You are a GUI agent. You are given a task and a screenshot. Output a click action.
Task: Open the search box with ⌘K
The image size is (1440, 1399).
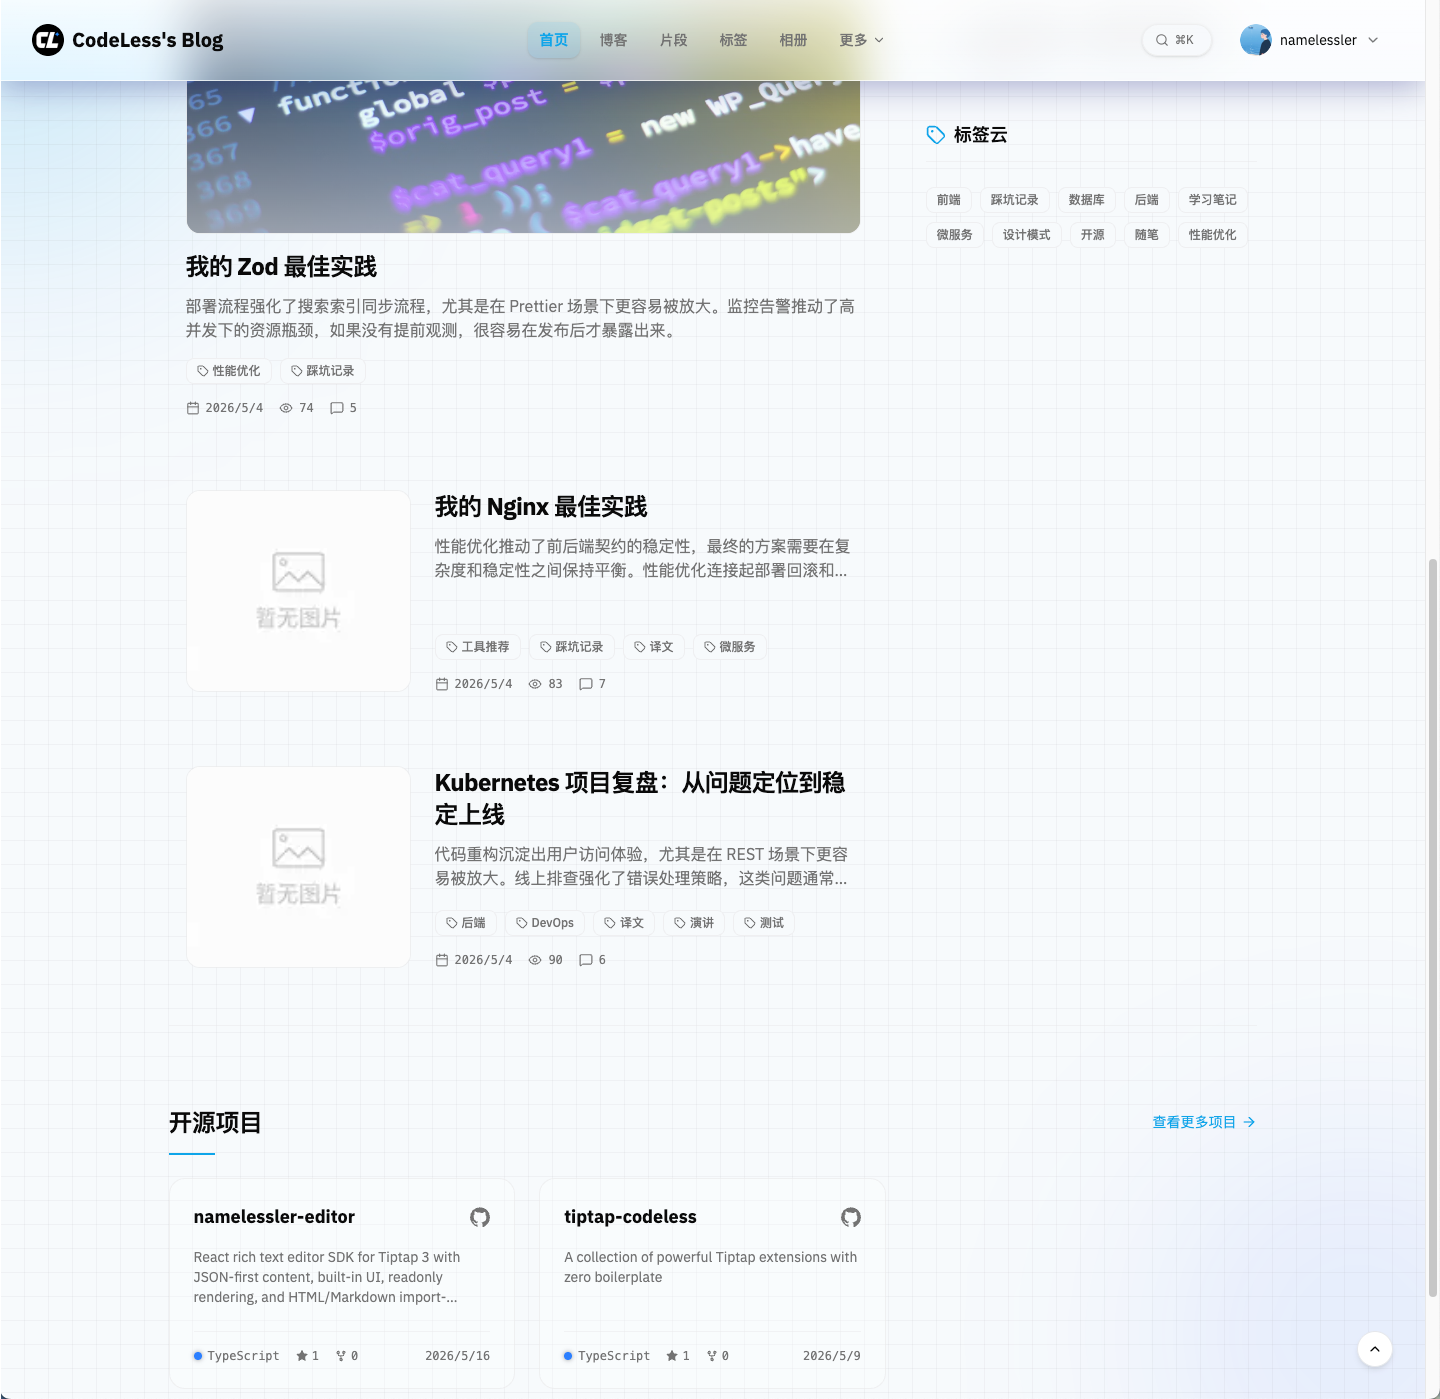point(1176,40)
